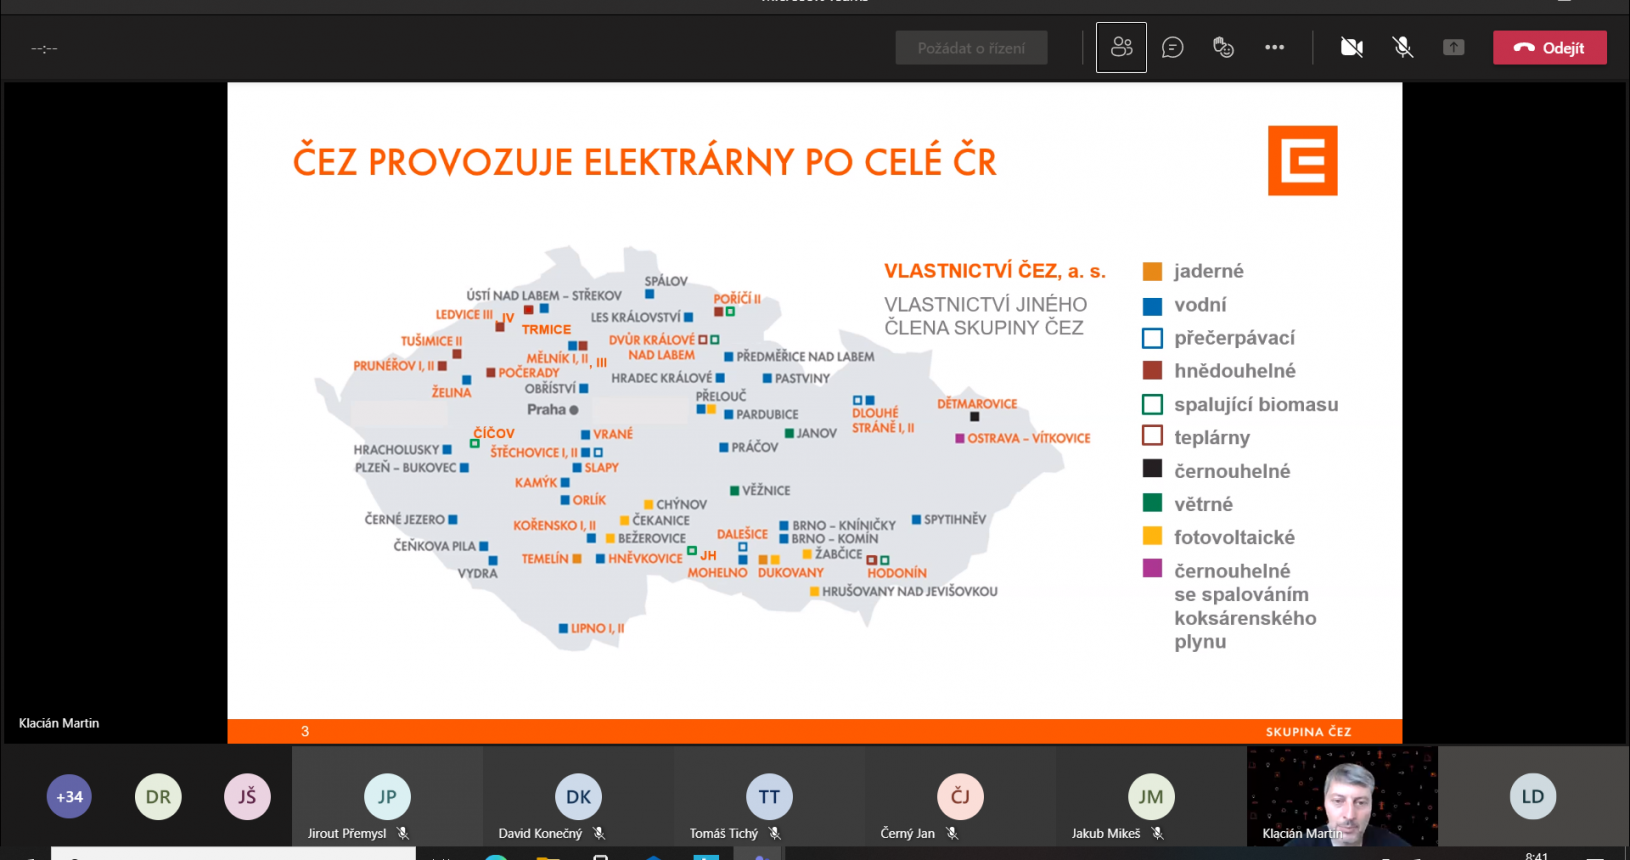Select Černý Jan participant tile

coord(960,796)
